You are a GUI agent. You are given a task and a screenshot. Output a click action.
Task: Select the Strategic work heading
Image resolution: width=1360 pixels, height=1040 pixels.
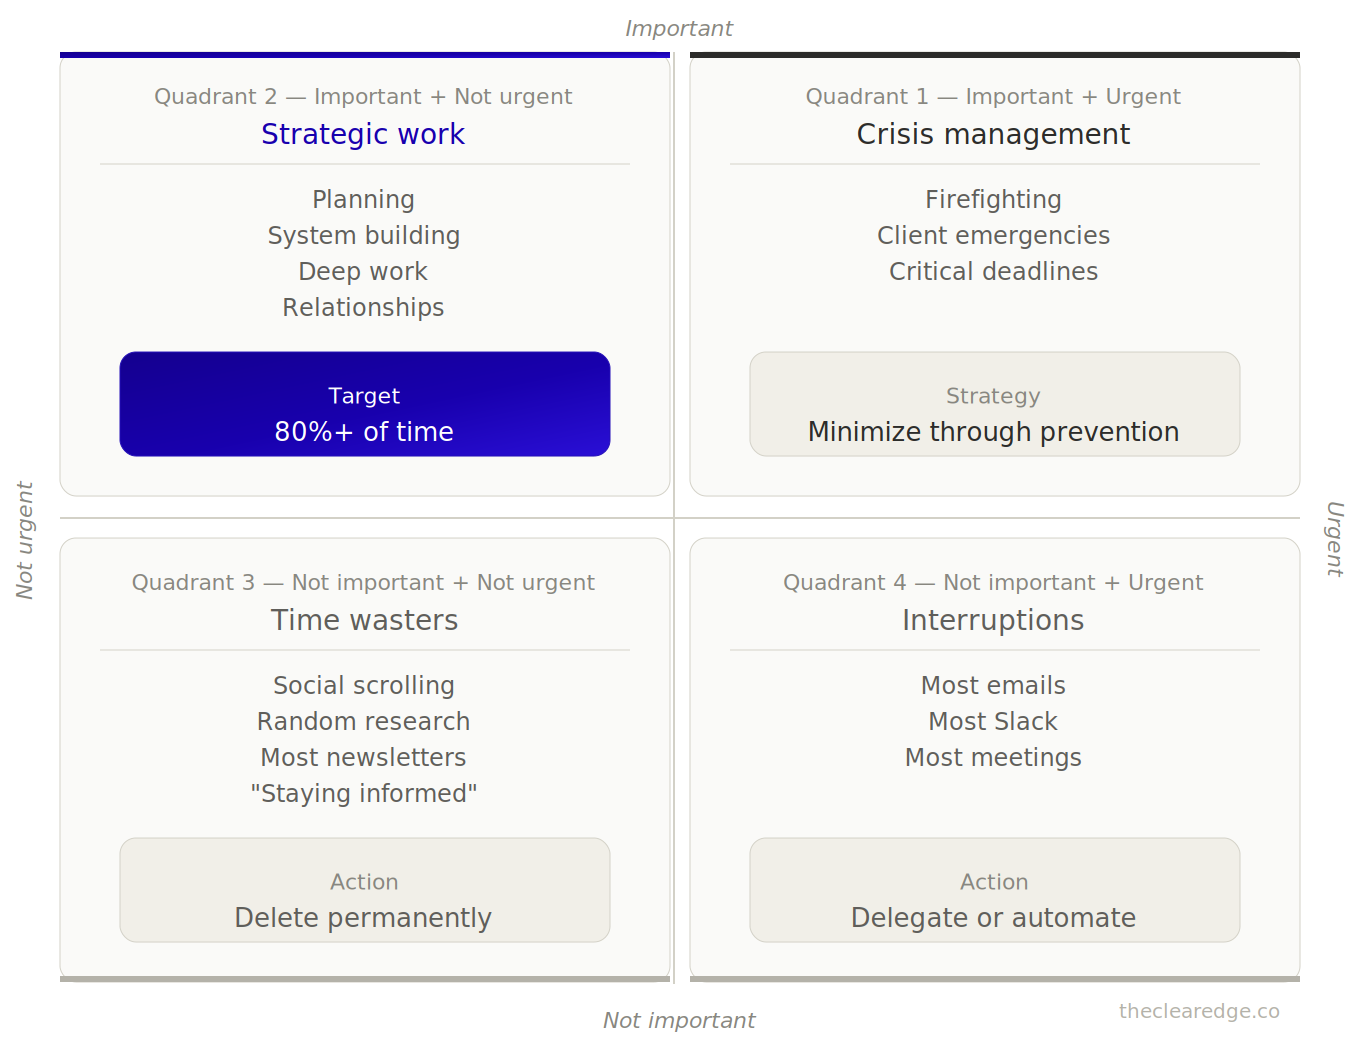pos(363,134)
